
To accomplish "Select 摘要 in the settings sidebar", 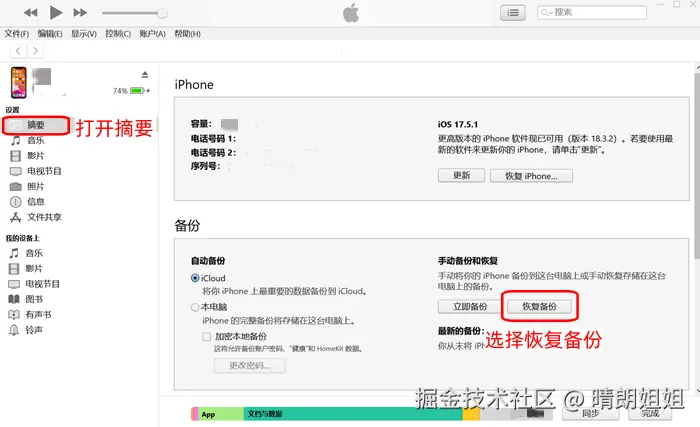I will tap(36, 125).
